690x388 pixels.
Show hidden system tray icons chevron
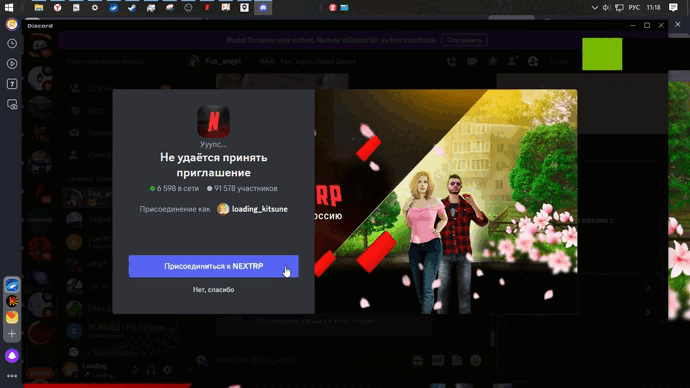coord(595,7)
